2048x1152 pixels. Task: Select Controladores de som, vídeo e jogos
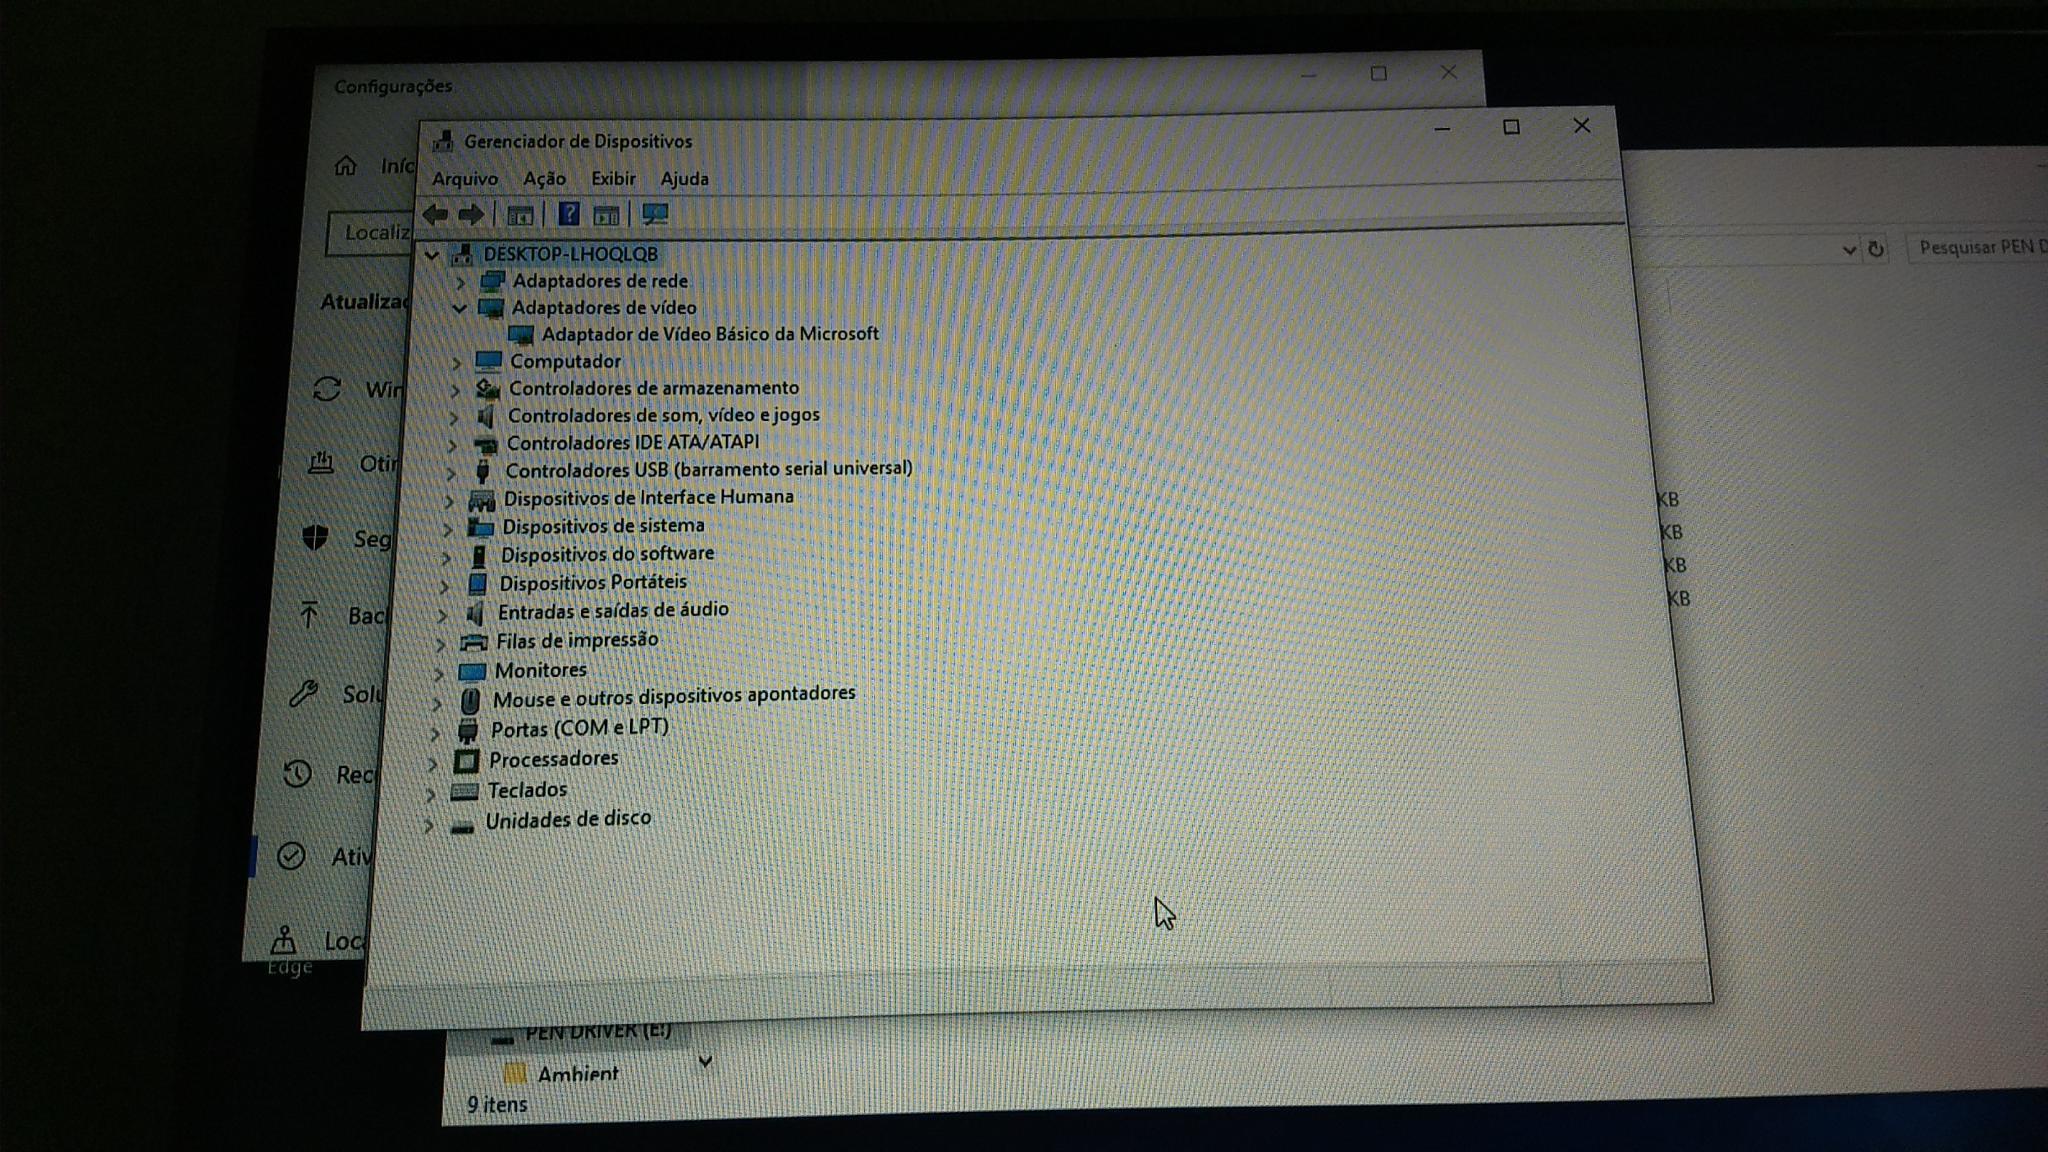tap(663, 415)
